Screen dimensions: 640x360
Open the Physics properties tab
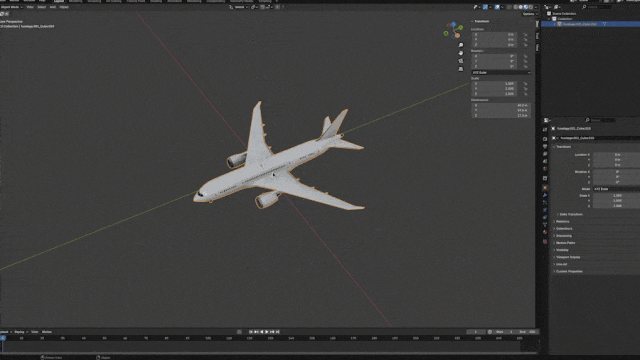coord(545,210)
